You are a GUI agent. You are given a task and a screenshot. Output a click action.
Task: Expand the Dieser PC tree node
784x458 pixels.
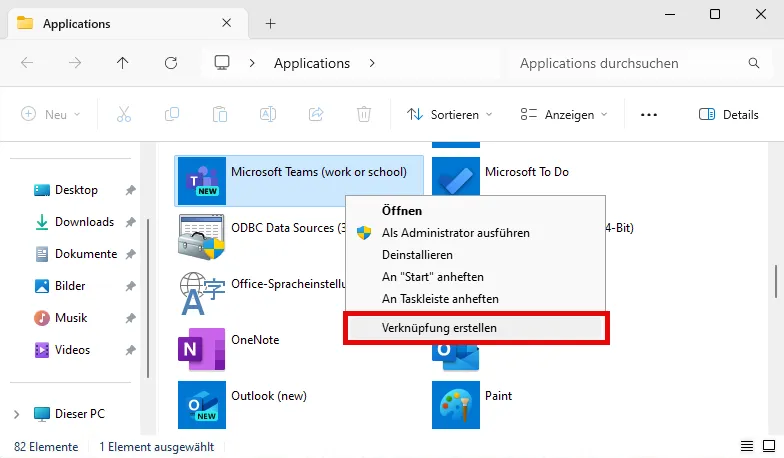click(x=16, y=414)
